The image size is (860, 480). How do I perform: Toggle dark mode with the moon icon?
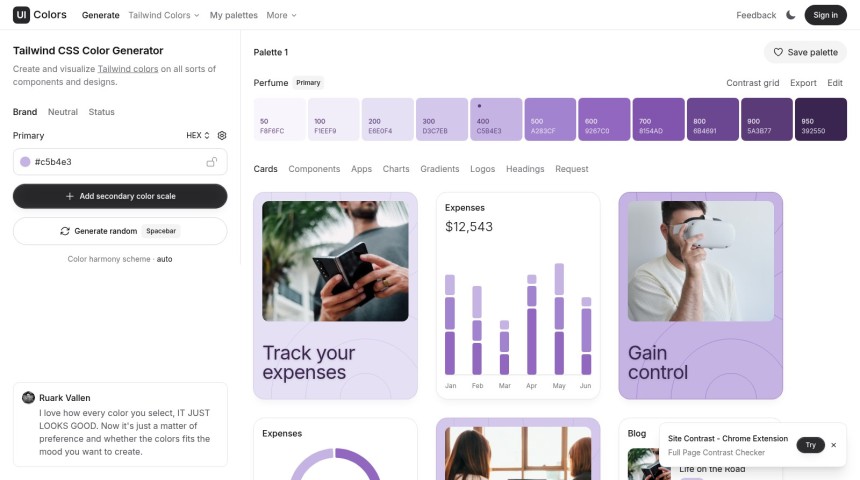tap(790, 15)
